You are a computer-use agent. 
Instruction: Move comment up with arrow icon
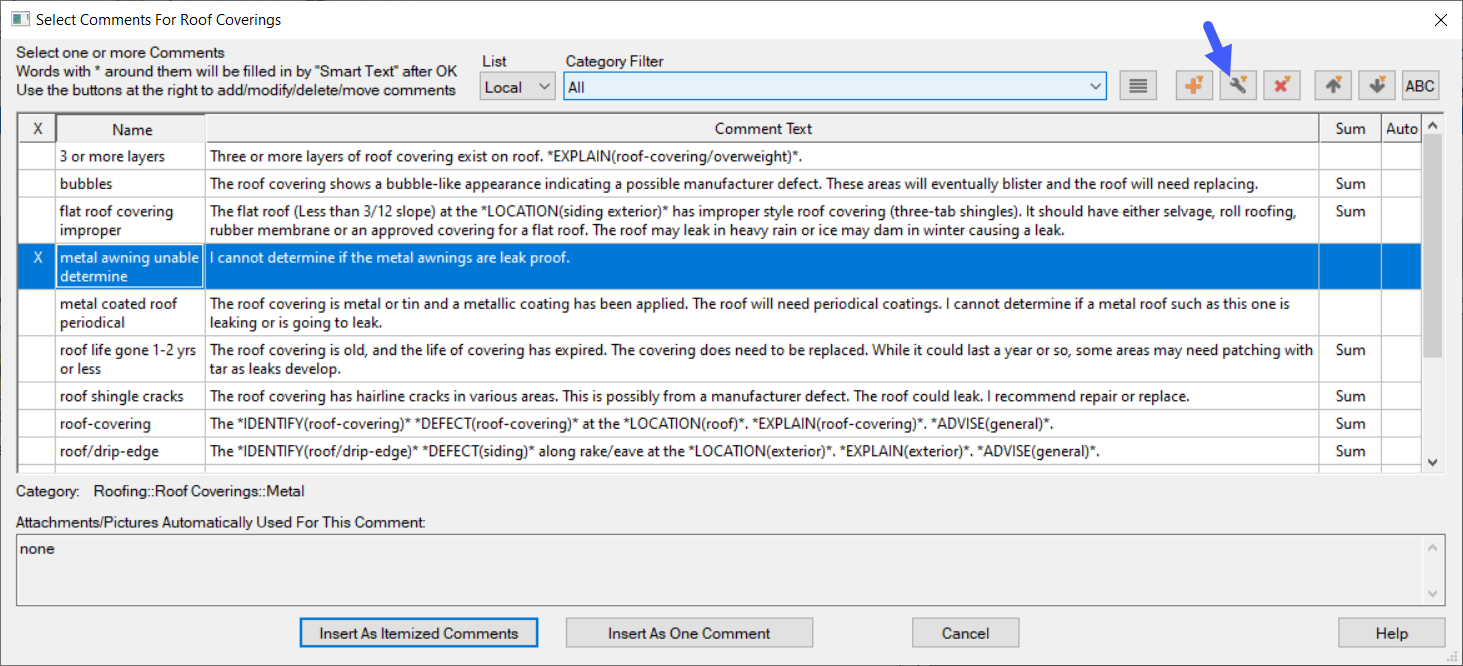[1333, 86]
